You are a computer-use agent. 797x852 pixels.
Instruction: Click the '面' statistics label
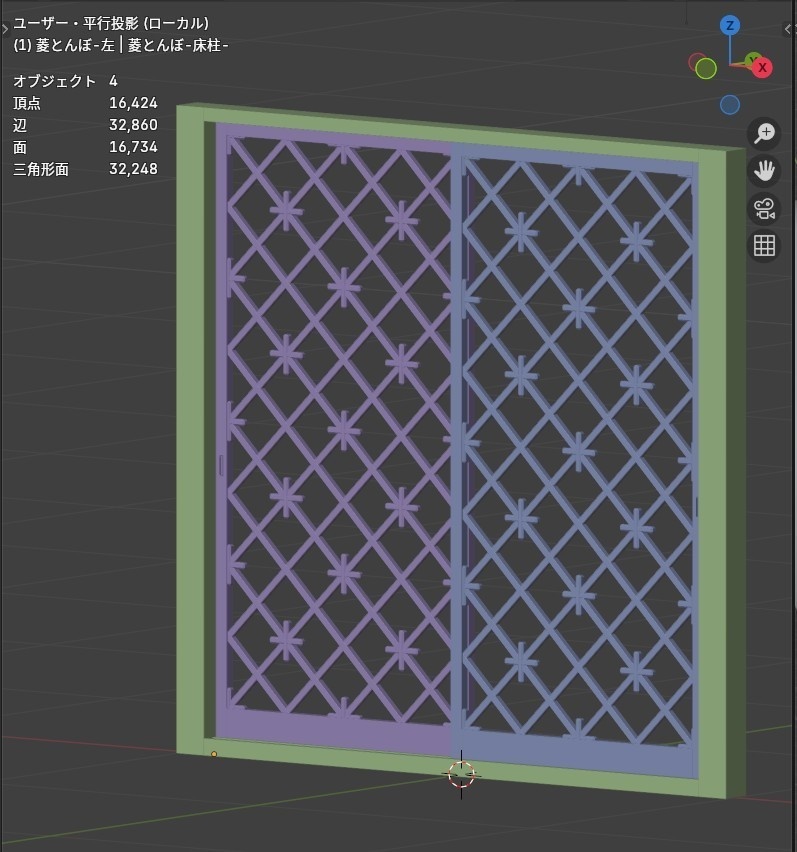point(20,148)
